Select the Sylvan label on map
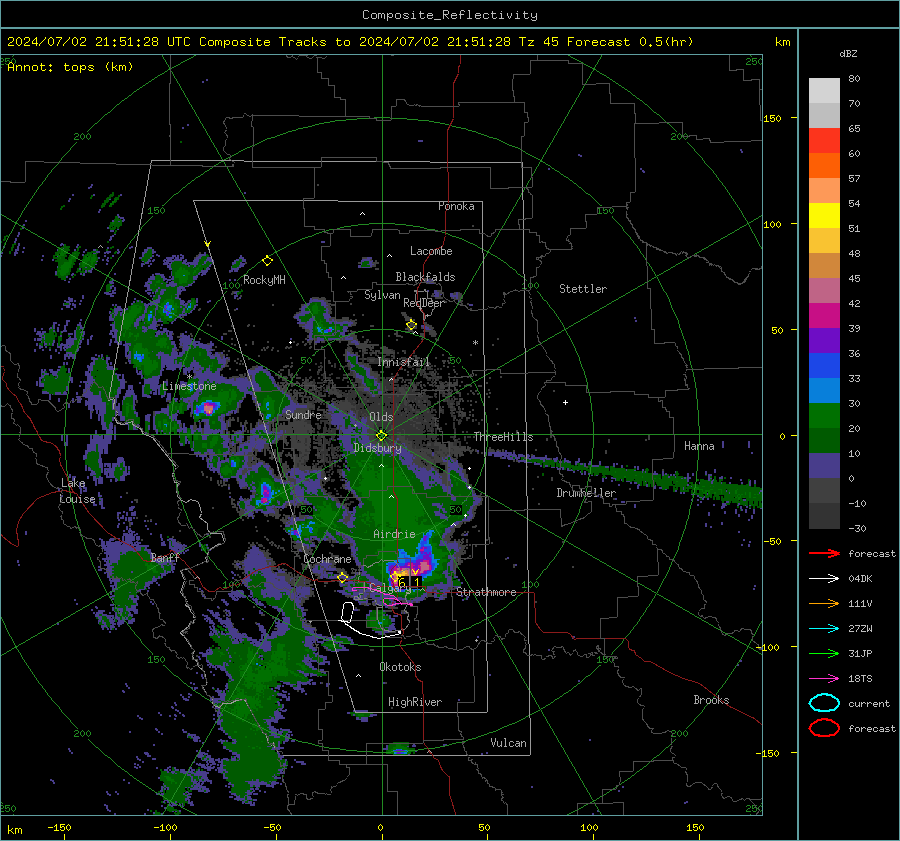This screenshot has height=841, width=900. (382, 295)
